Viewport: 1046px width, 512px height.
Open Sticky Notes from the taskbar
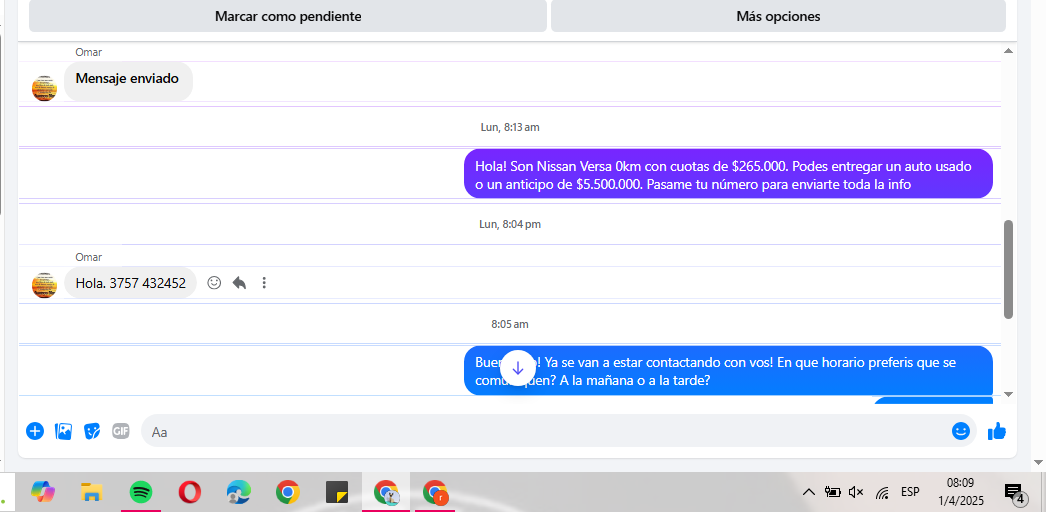337,493
